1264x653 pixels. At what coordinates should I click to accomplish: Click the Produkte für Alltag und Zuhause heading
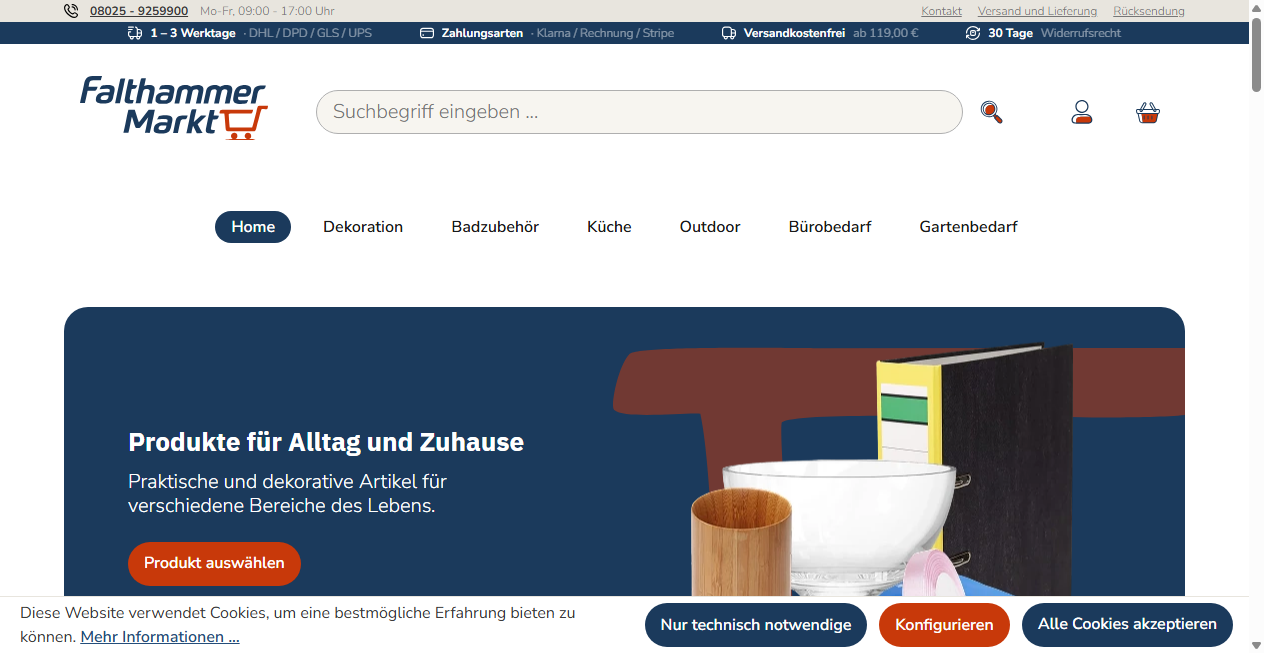tap(326, 442)
